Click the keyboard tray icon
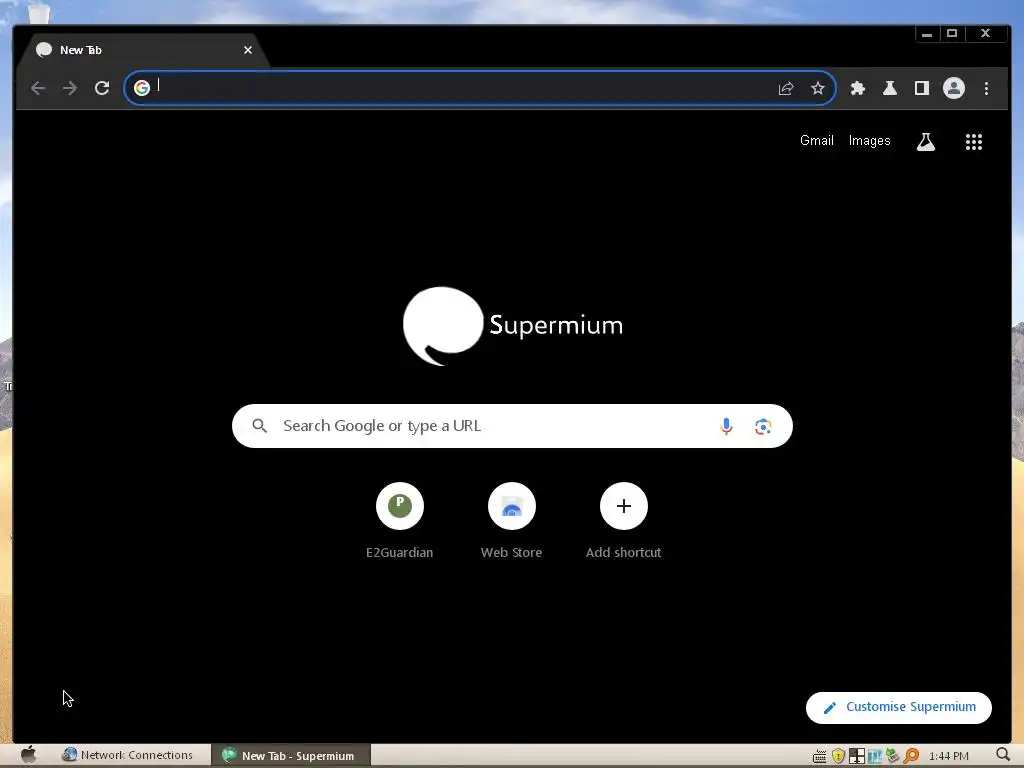This screenshot has height=768, width=1024. [x=819, y=756]
